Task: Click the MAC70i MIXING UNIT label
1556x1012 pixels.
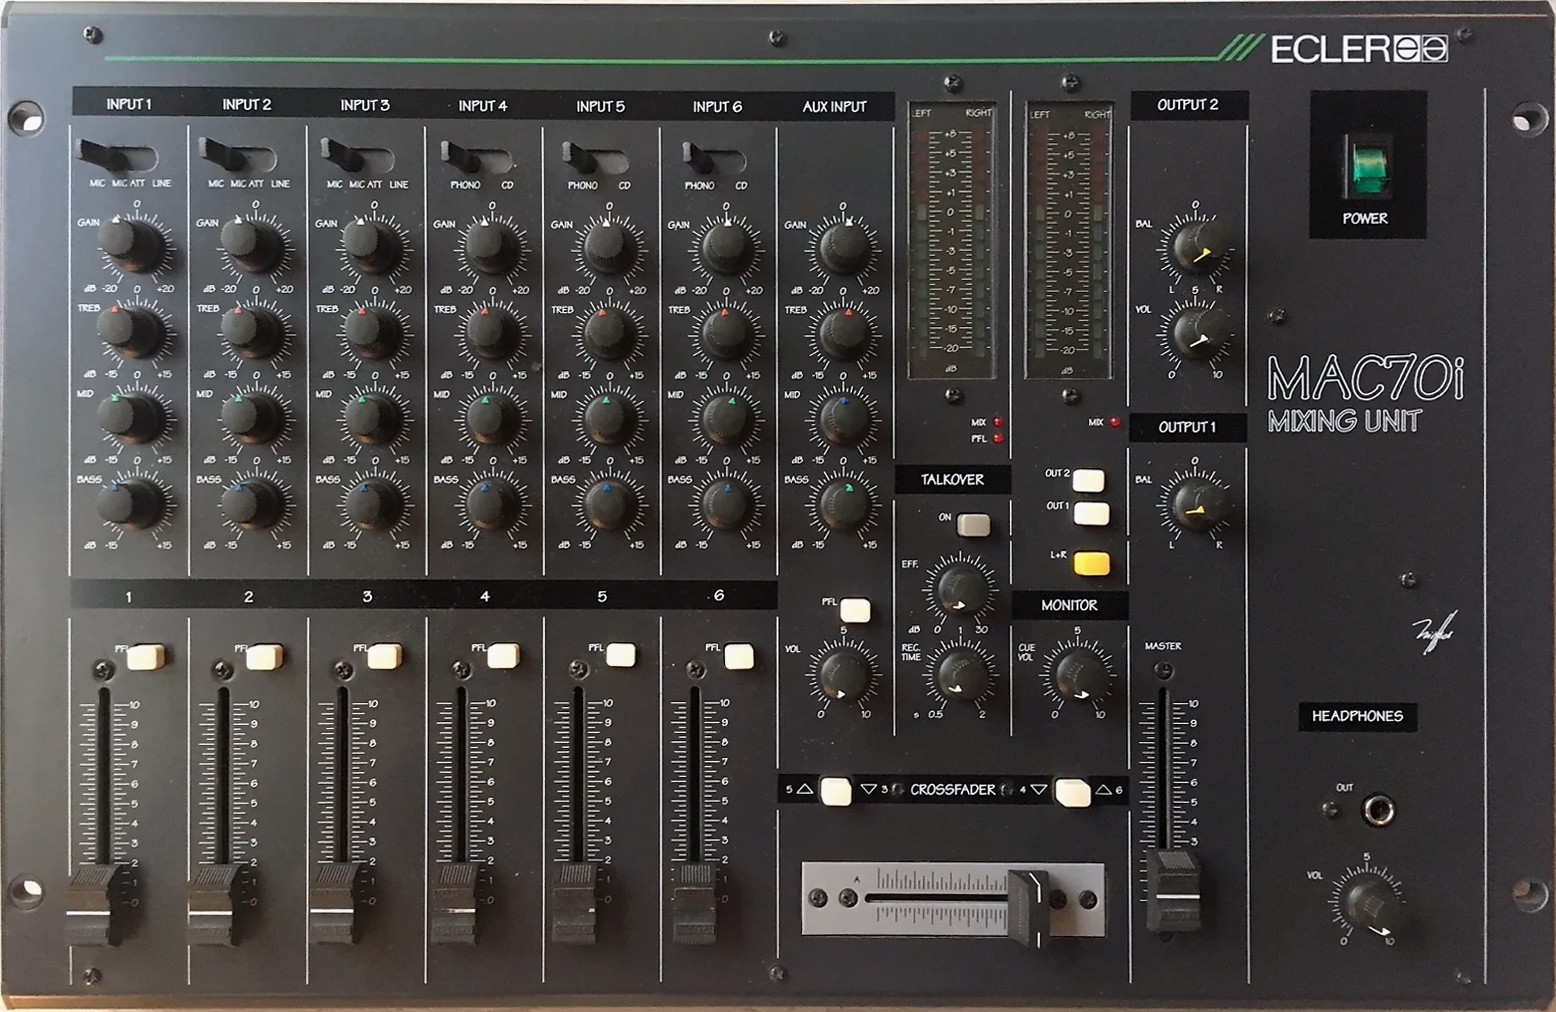Action: point(1366,393)
